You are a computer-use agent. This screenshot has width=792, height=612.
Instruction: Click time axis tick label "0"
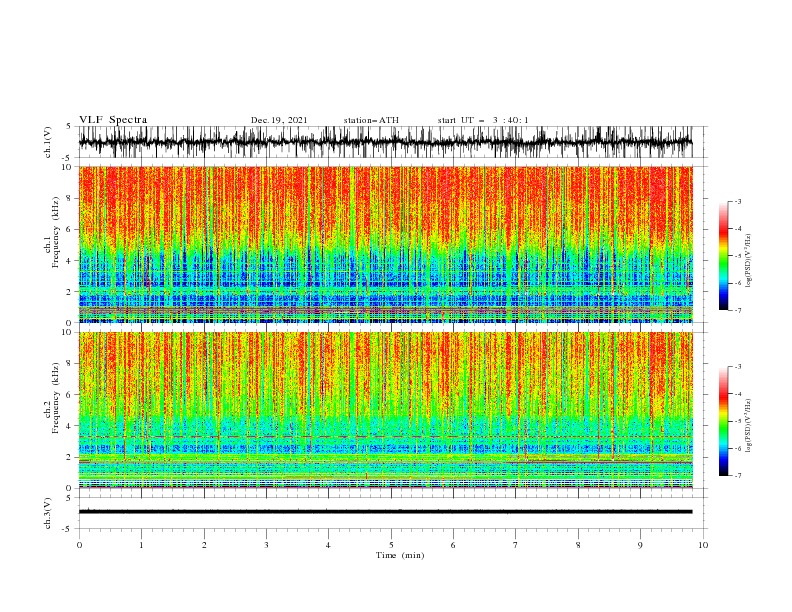(x=79, y=545)
